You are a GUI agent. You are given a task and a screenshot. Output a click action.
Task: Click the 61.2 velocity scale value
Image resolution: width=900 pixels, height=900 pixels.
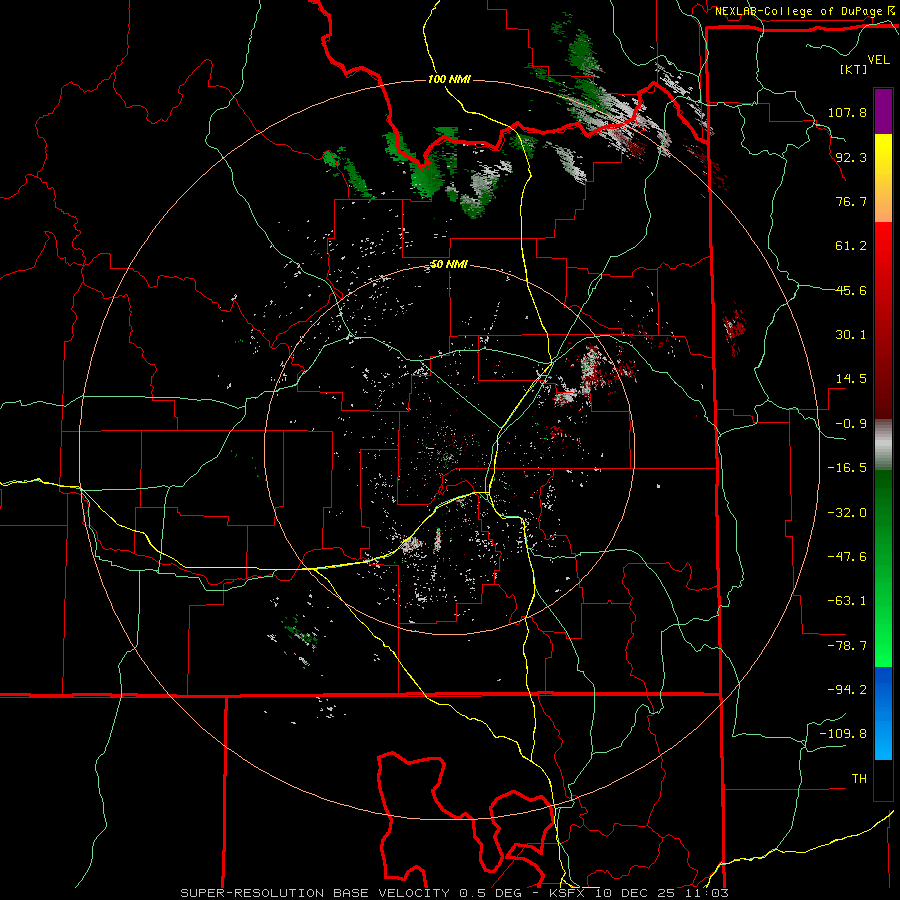pyautogui.click(x=851, y=246)
